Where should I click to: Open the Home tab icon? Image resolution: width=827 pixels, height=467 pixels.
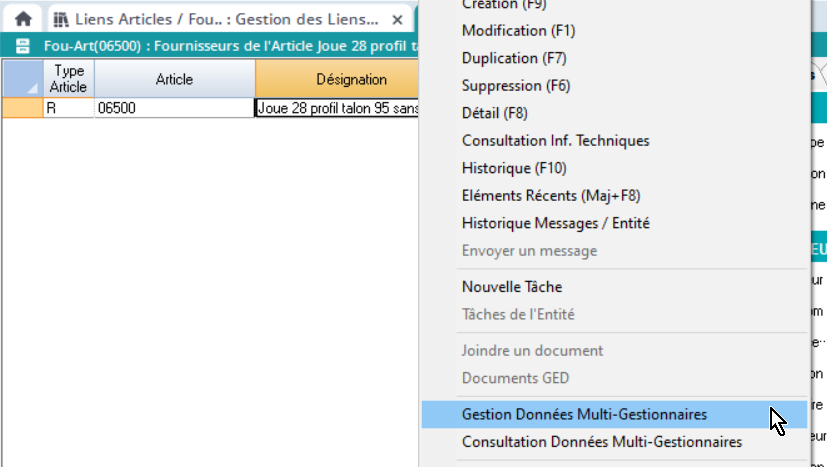[x=21, y=19]
